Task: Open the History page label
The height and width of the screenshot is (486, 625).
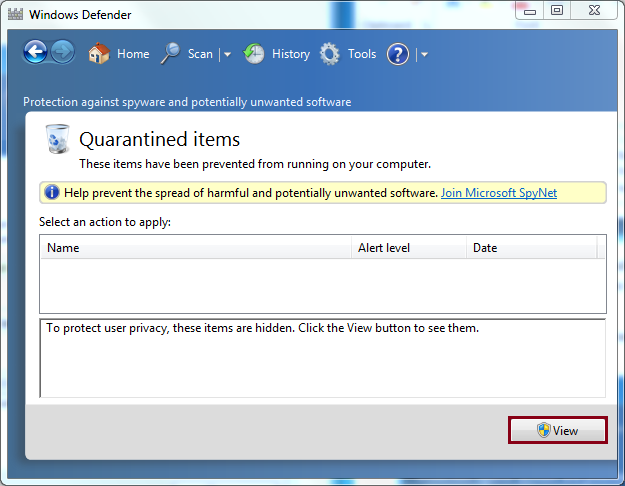Action: 291,54
